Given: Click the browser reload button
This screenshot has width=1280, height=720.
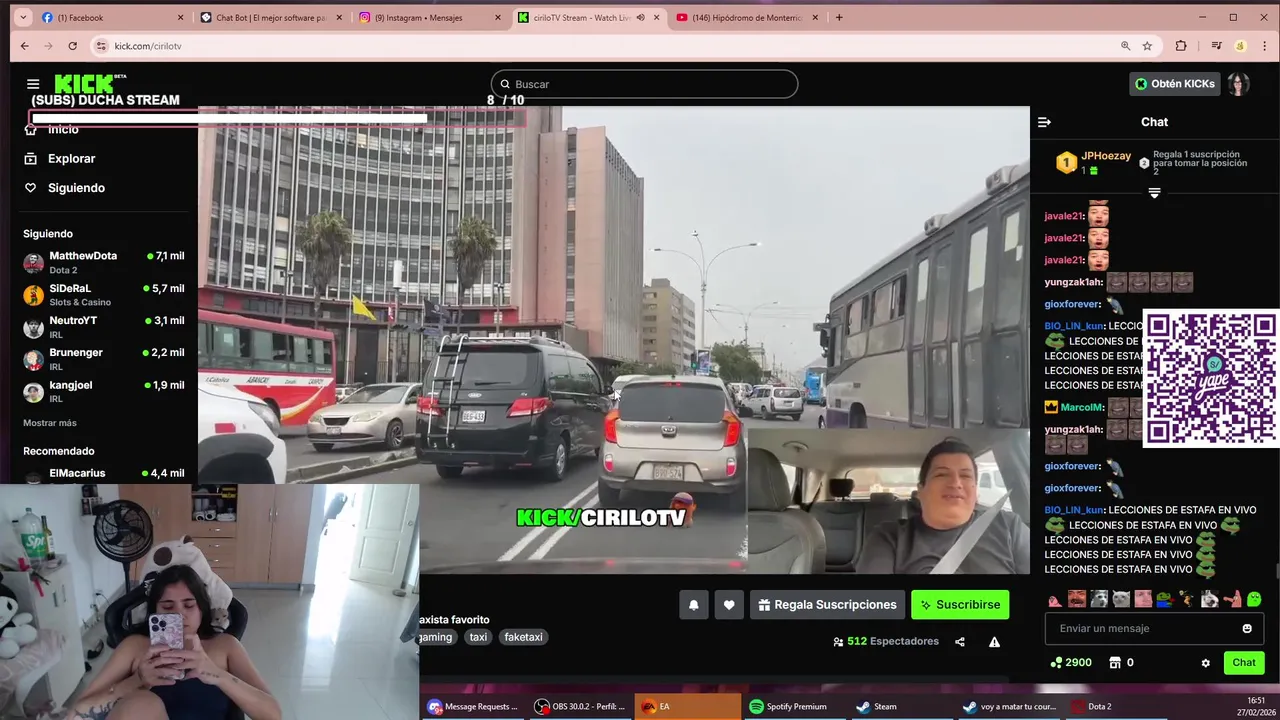Looking at the screenshot, I should (x=72, y=46).
